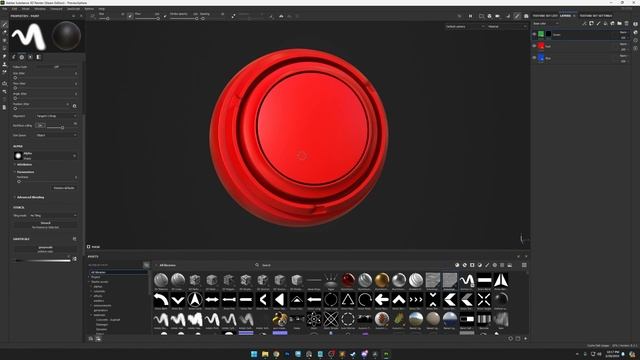
Task: Open the Help menu
Action: [x=102, y=9]
